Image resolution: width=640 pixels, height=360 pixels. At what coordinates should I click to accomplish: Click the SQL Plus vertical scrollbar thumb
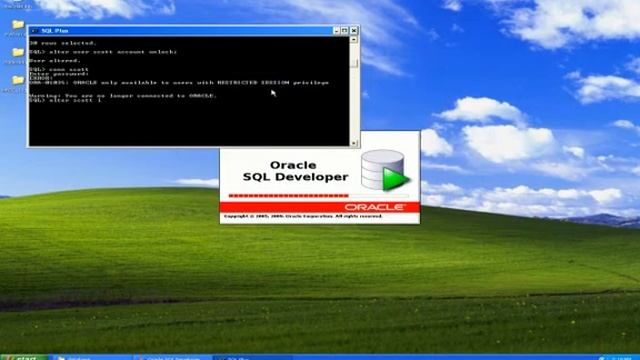coord(354,63)
